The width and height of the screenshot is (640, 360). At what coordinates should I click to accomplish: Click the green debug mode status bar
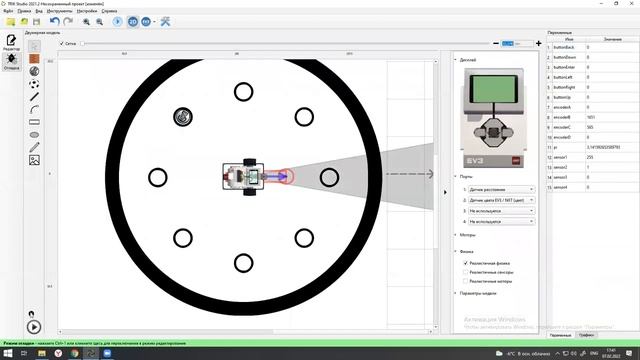tap(320, 343)
